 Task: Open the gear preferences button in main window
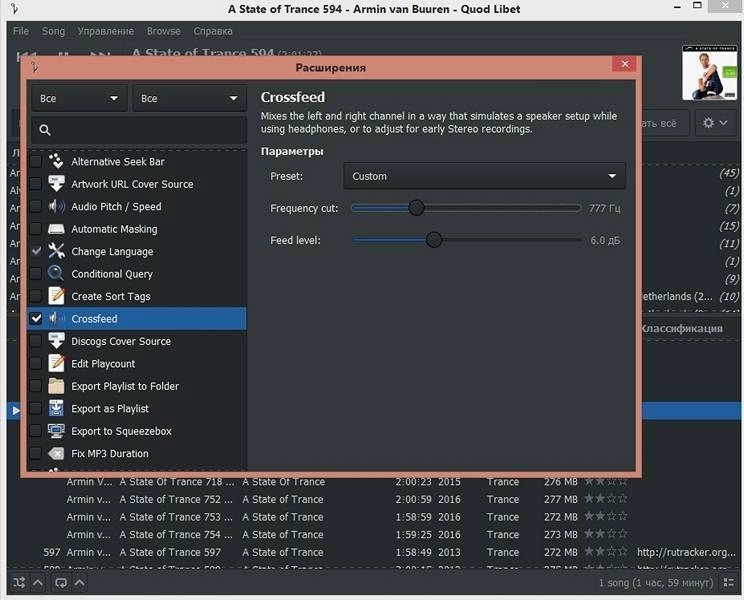pos(715,123)
